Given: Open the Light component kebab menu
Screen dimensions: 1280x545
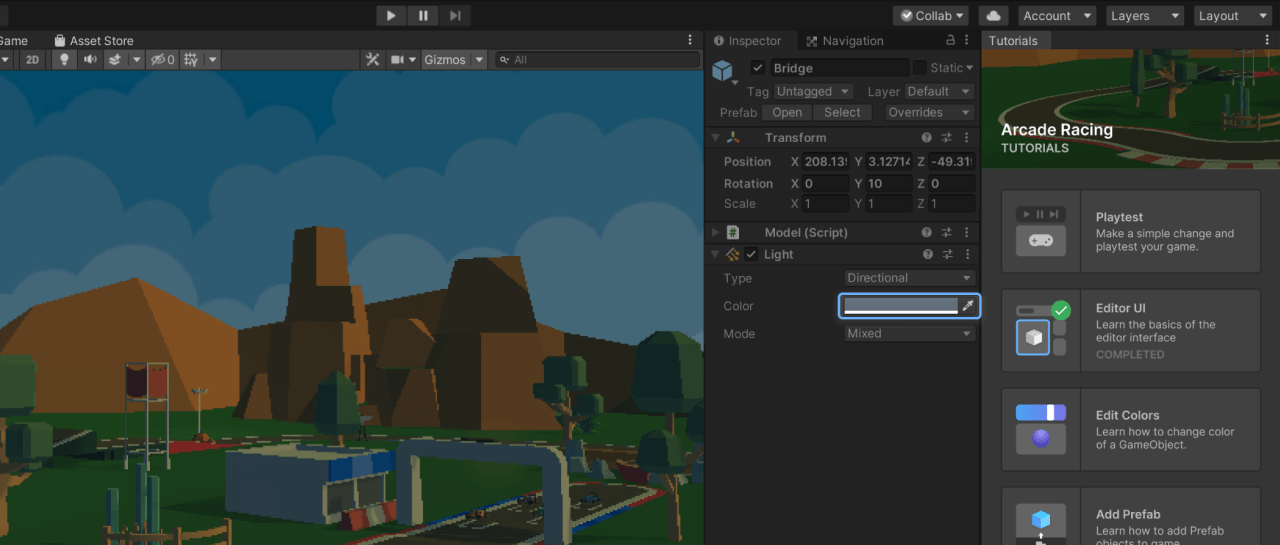Looking at the screenshot, I should [967, 254].
